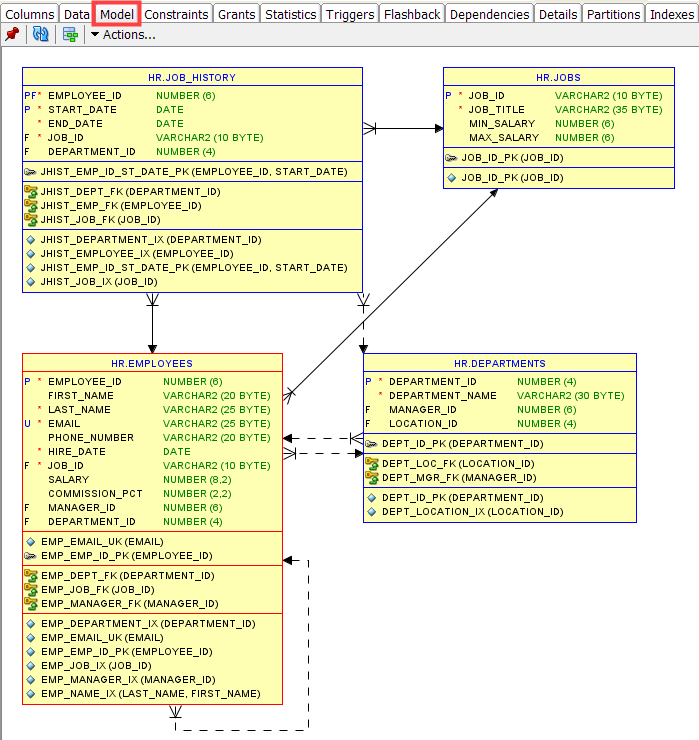Click arrowhead of JOB_HISTORY to JOBS relationship
This screenshot has height=740, width=699.
tap(439, 128)
